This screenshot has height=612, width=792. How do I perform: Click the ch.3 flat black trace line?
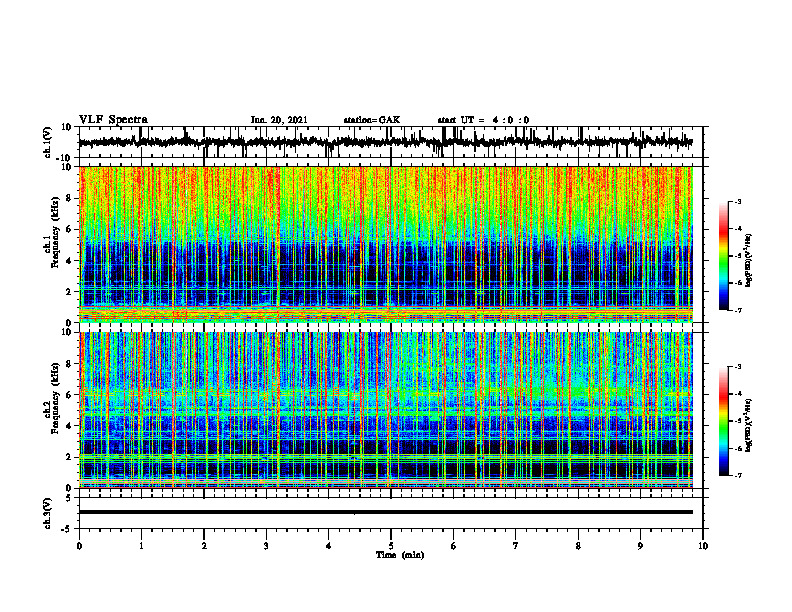386,512
